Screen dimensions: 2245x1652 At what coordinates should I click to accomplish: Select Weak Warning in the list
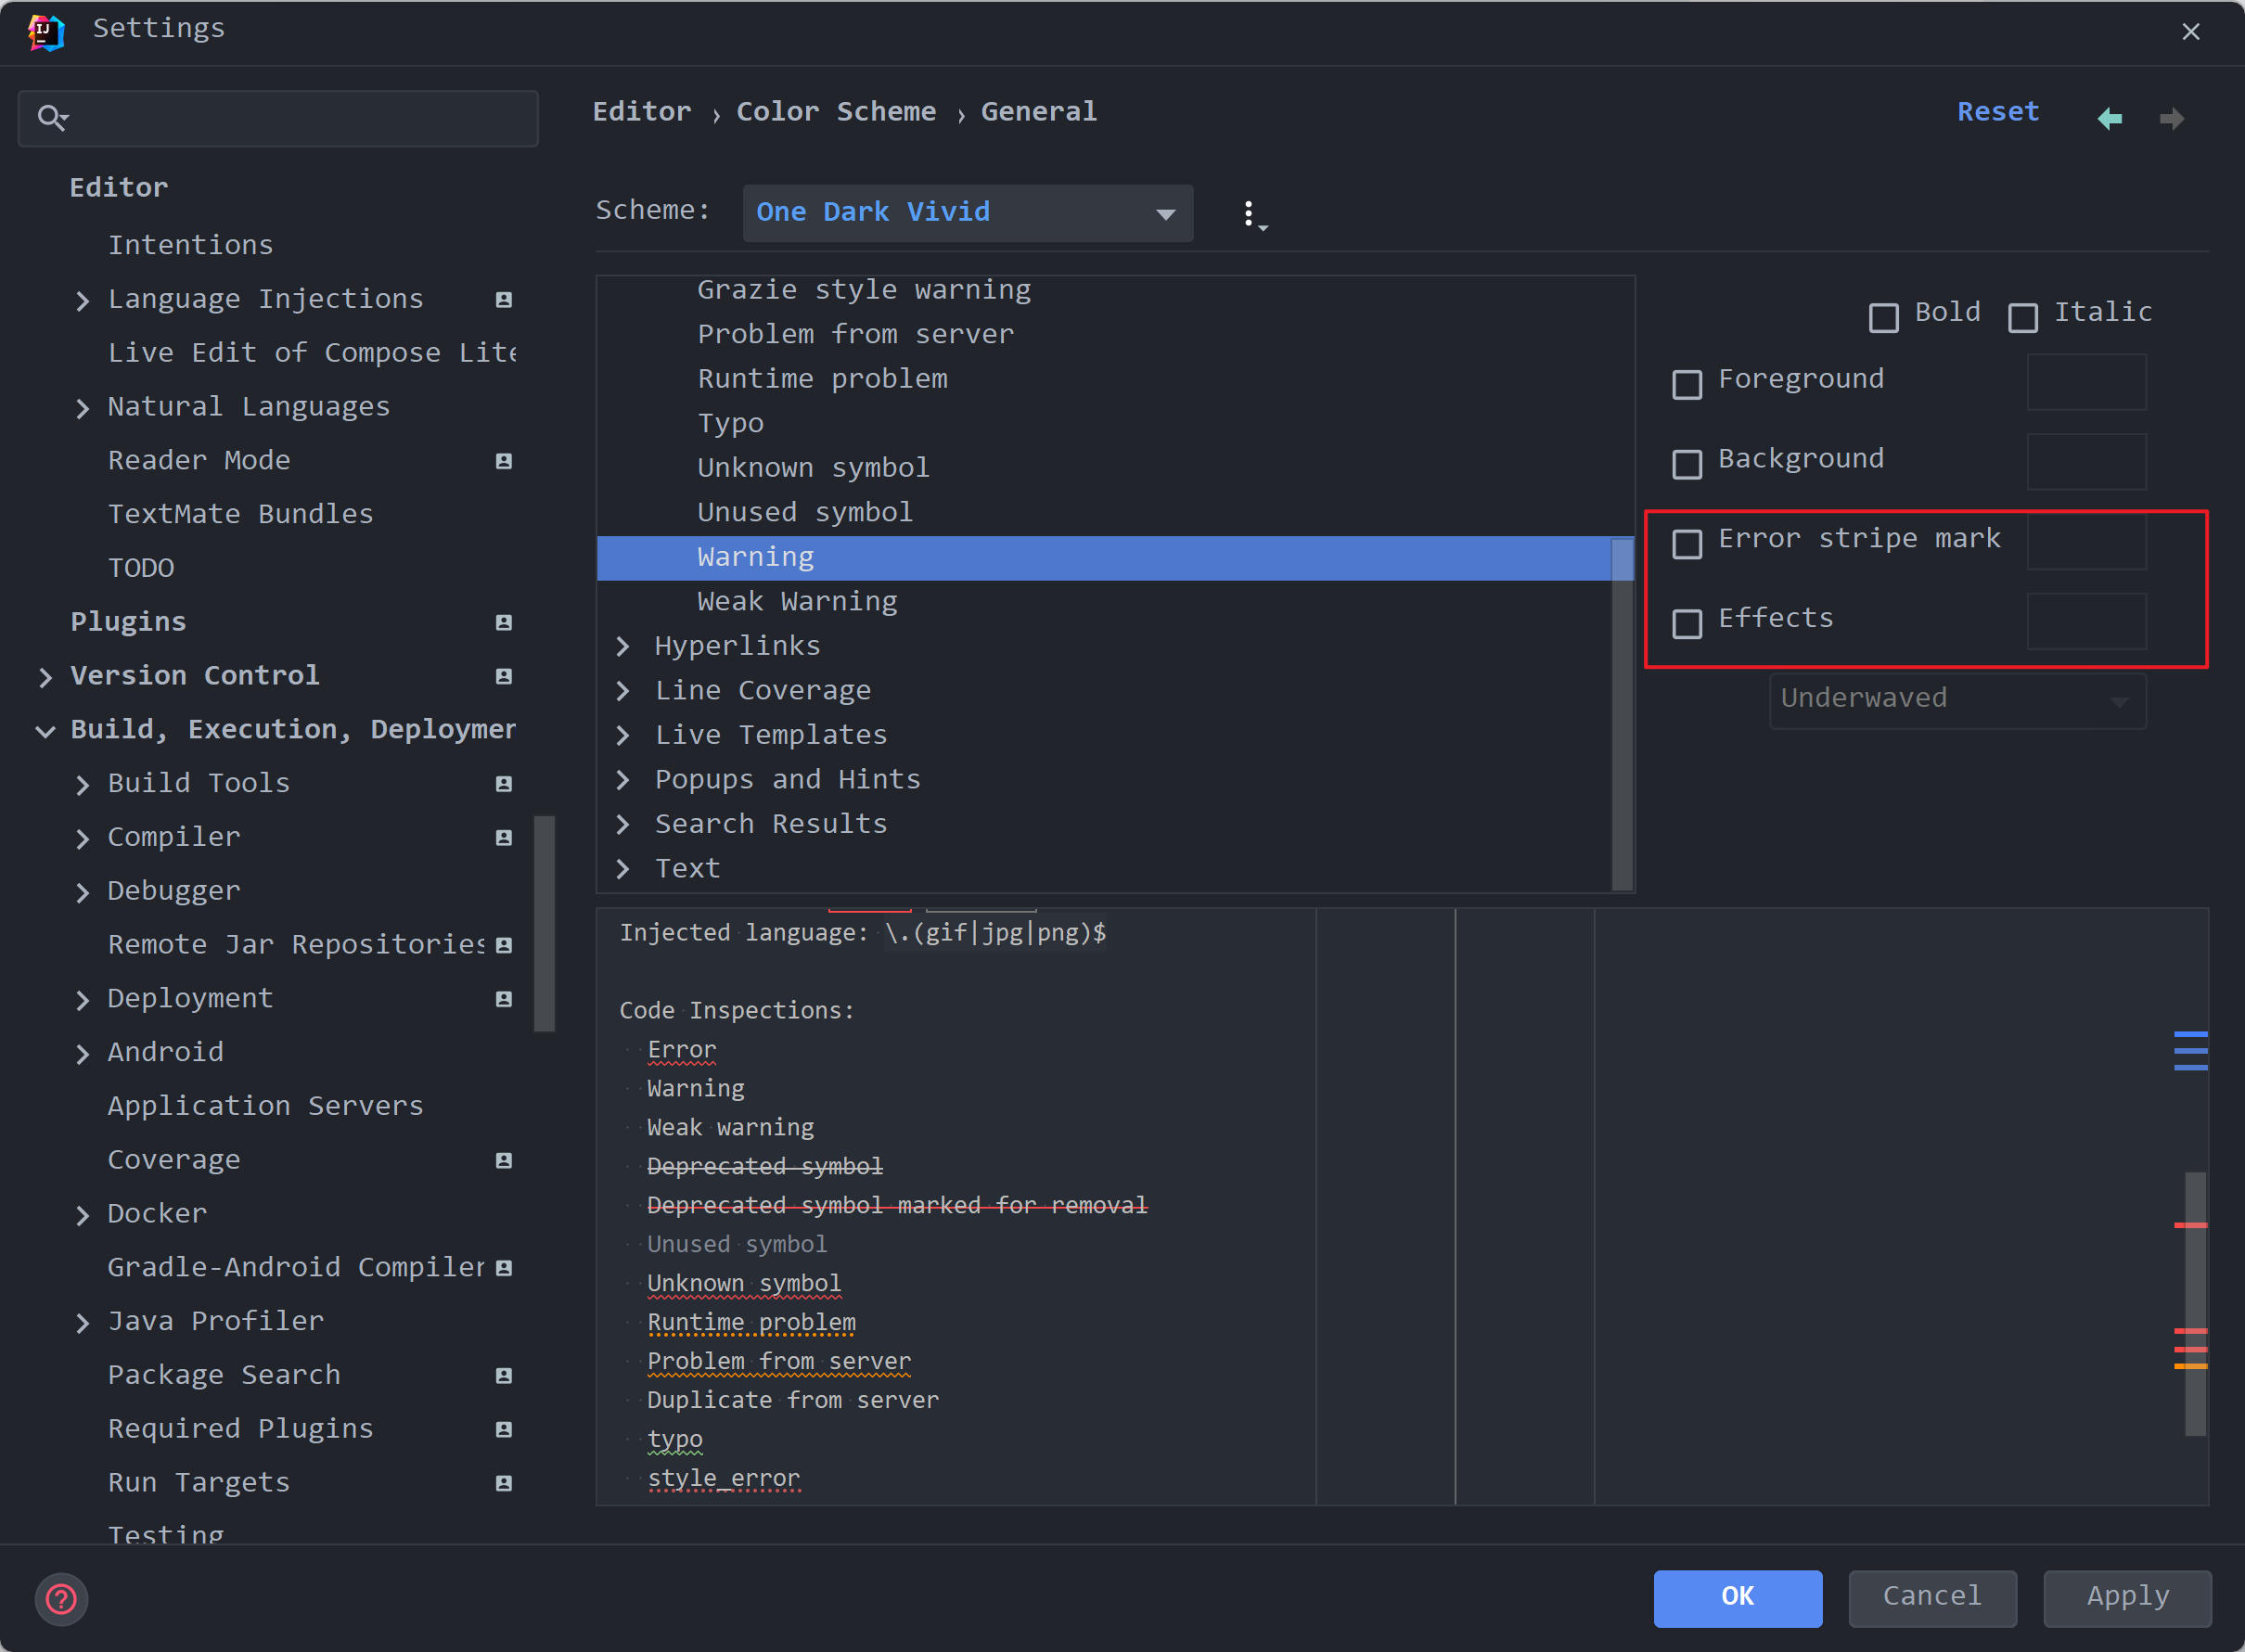pyautogui.click(x=796, y=601)
